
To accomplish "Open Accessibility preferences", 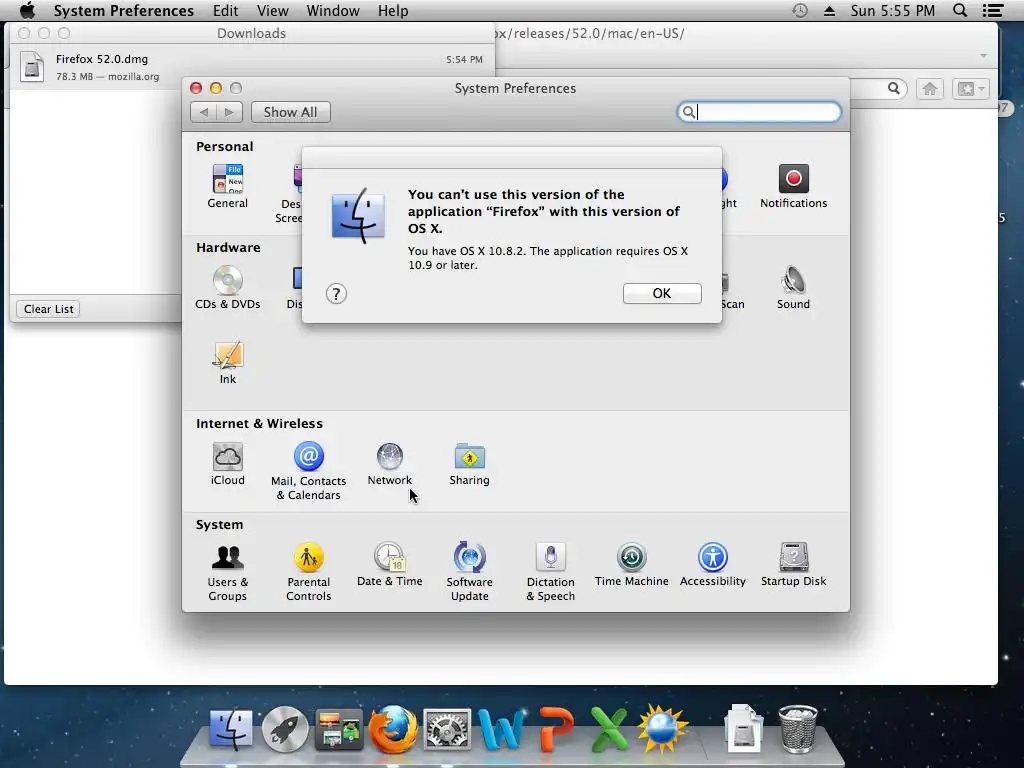I will (712, 564).
